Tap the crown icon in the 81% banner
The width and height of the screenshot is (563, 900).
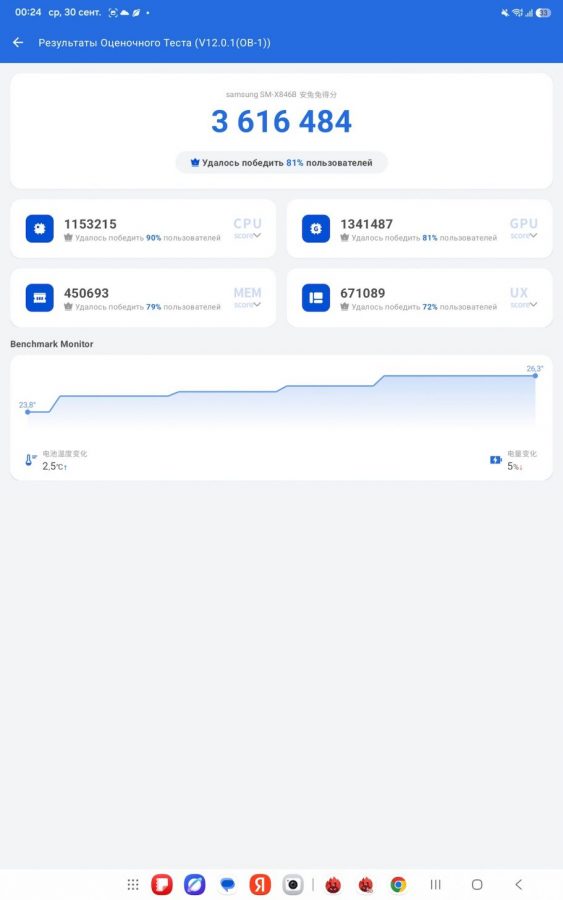195,162
